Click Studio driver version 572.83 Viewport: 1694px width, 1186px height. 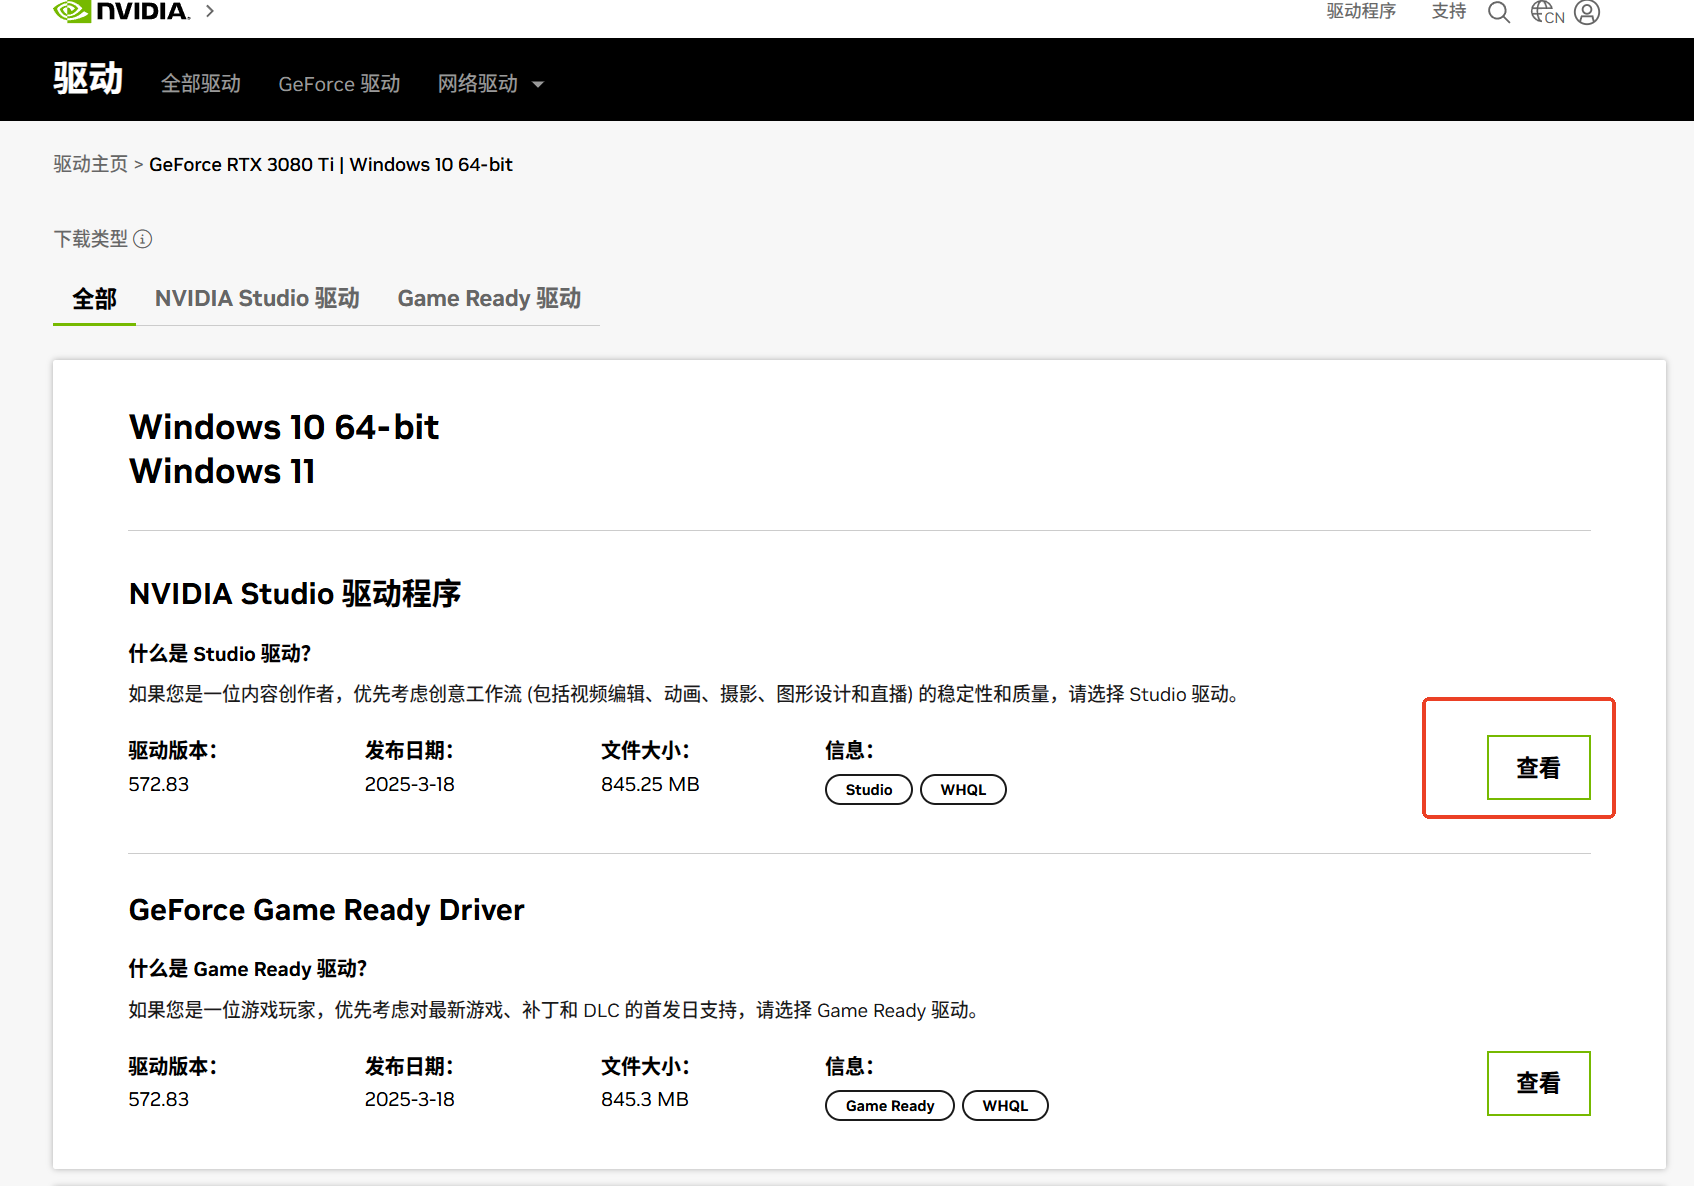[x=158, y=784]
